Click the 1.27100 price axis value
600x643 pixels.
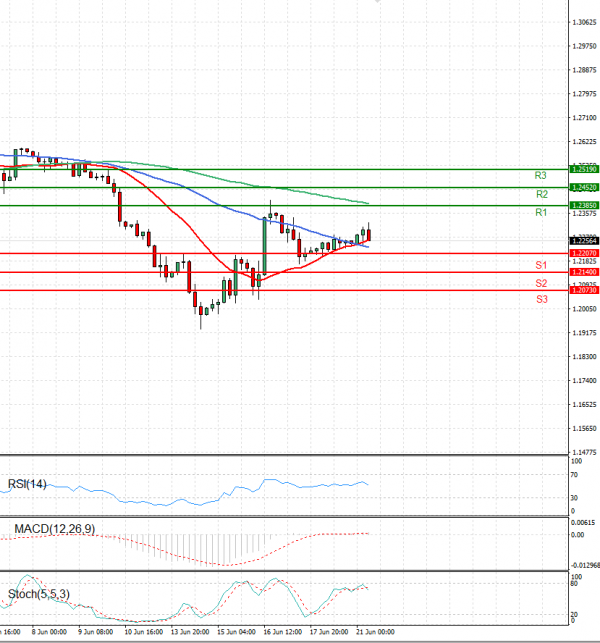[x=584, y=118]
